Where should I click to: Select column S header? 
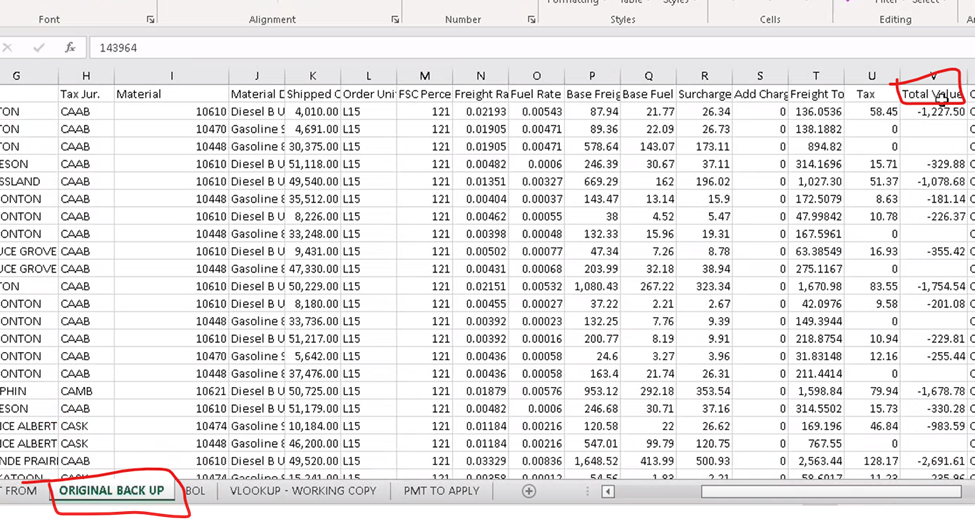(760, 76)
